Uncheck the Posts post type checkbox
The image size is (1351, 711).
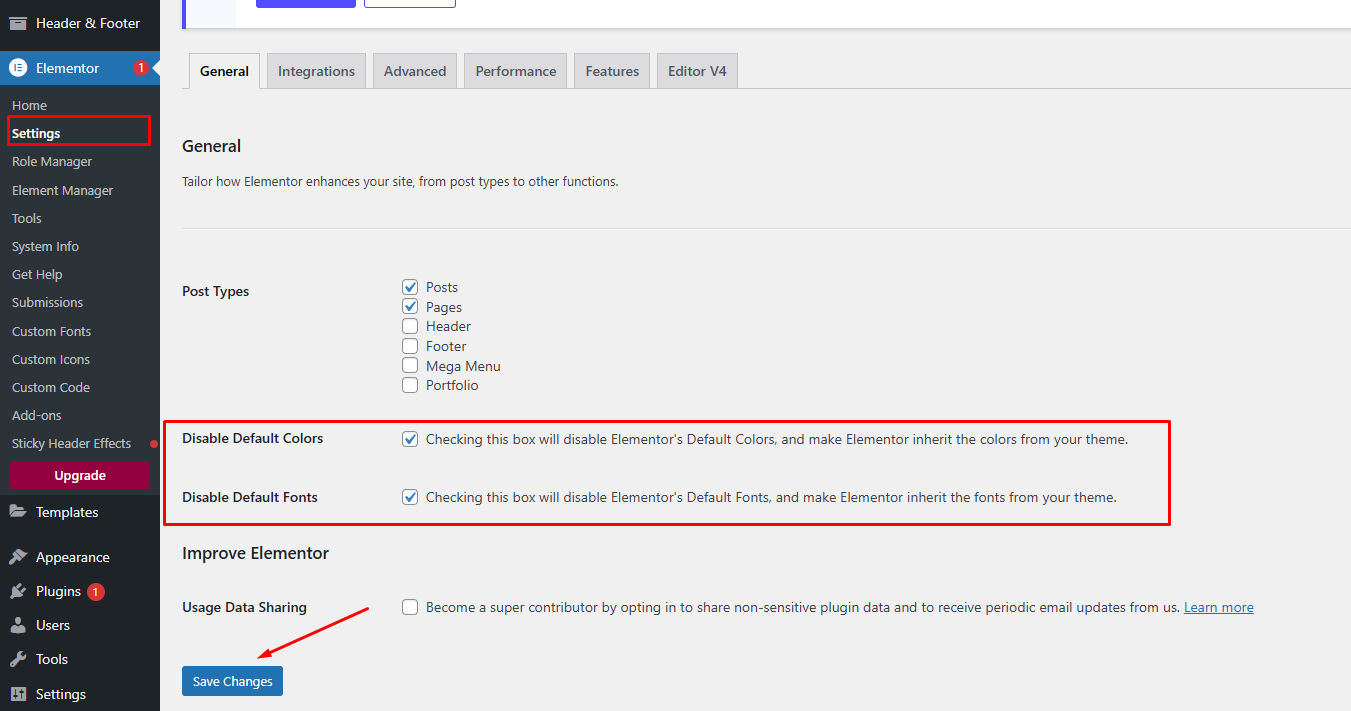point(410,287)
